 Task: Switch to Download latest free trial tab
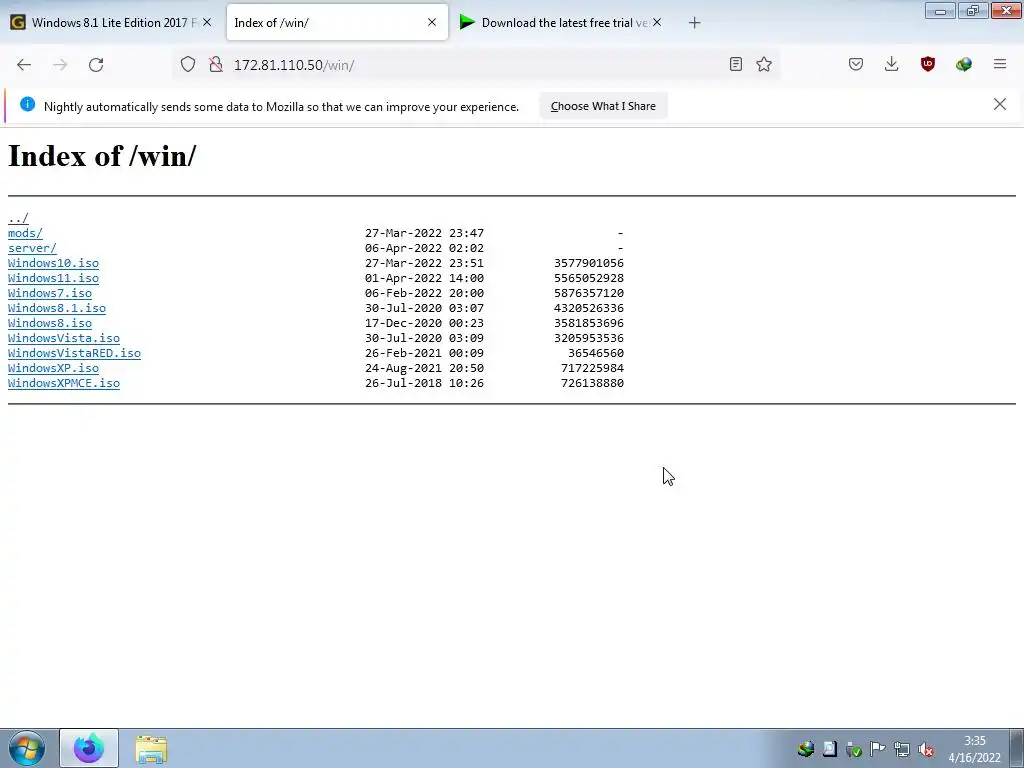(x=560, y=22)
